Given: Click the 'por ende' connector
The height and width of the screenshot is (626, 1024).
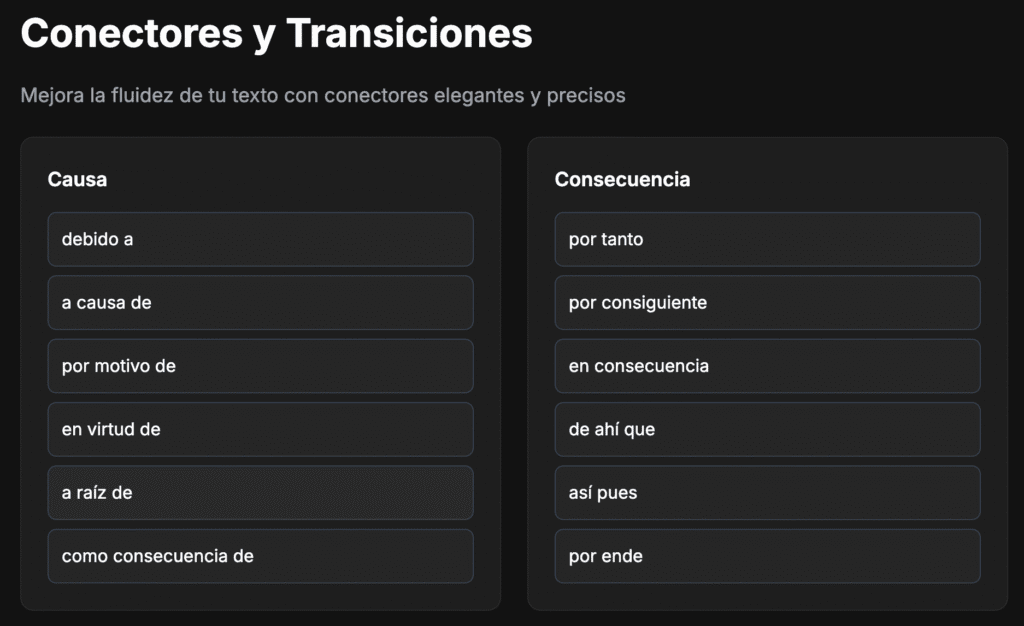Looking at the screenshot, I should [x=767, y=556].
